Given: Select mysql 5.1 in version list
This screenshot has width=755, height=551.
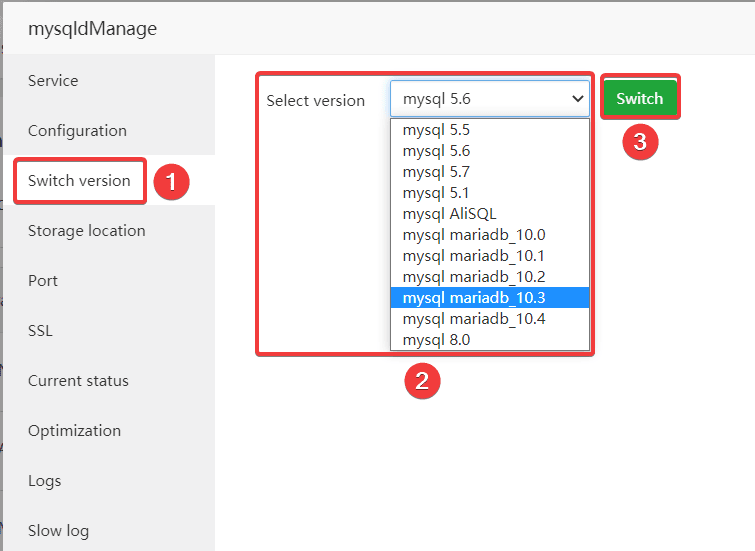Looking at the screenshot, I should (x=436, y=193).
